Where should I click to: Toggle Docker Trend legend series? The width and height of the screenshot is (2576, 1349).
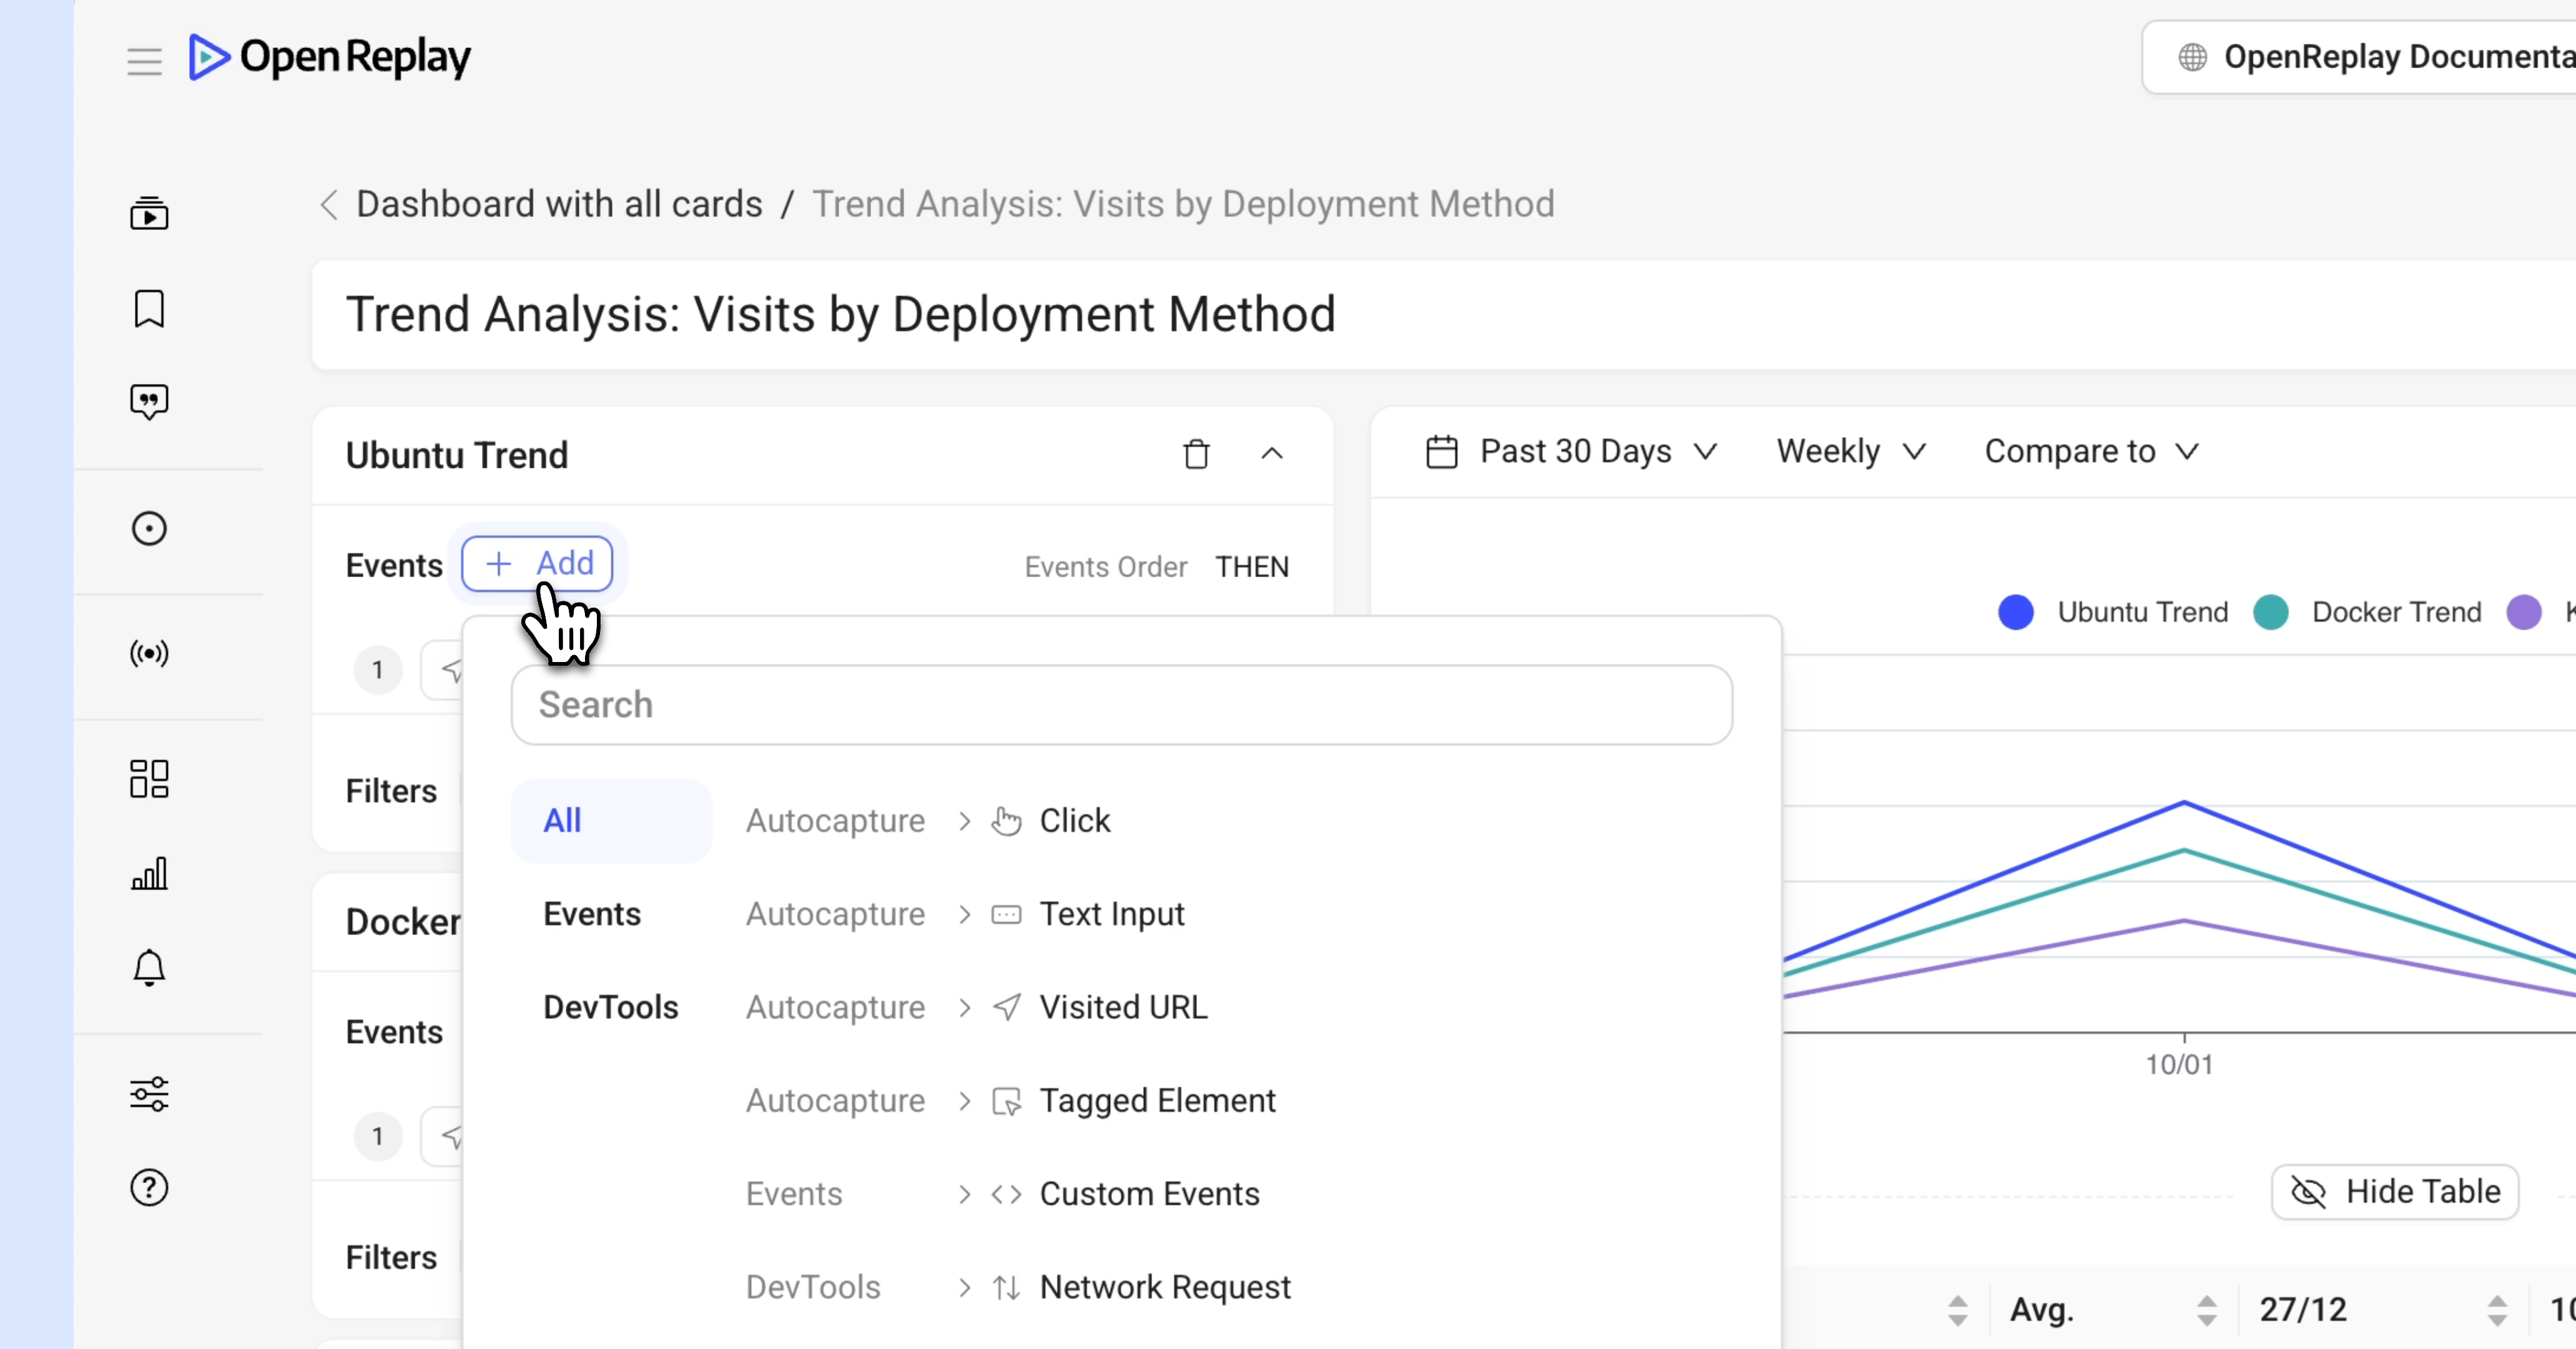[x=2396, y=612]
